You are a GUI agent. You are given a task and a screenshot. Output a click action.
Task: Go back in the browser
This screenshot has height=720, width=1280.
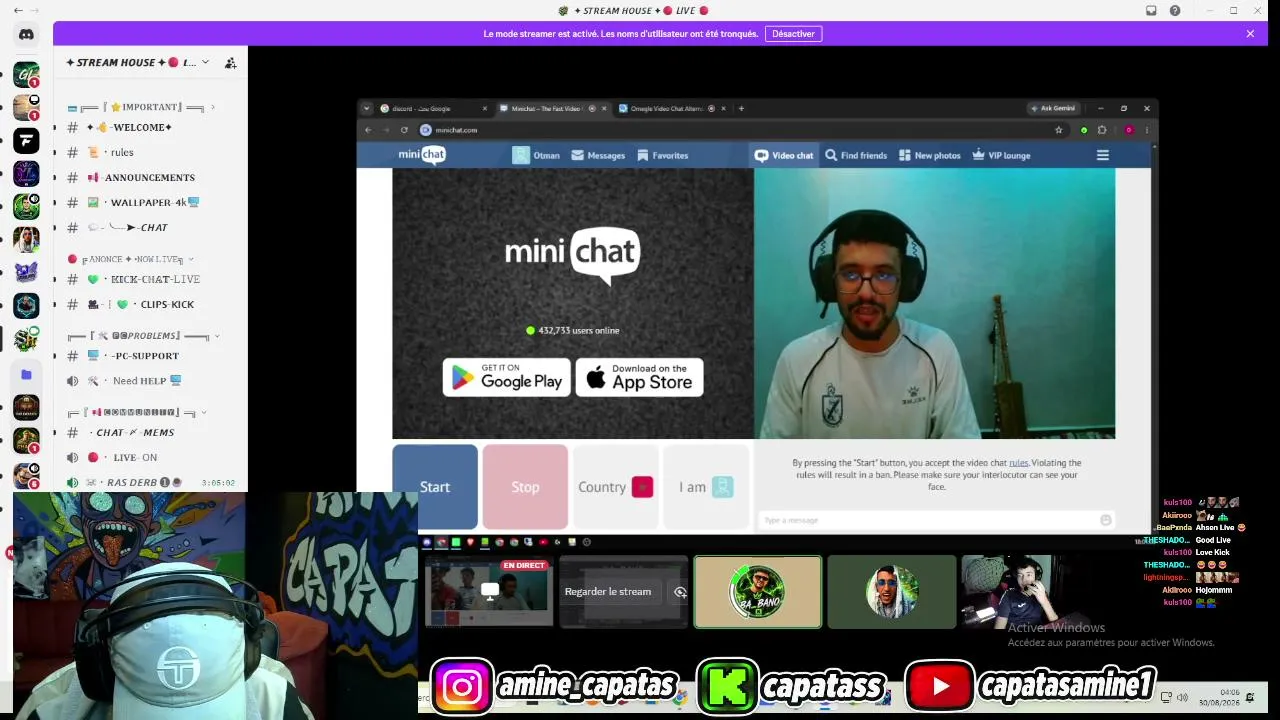pos(368,130)
